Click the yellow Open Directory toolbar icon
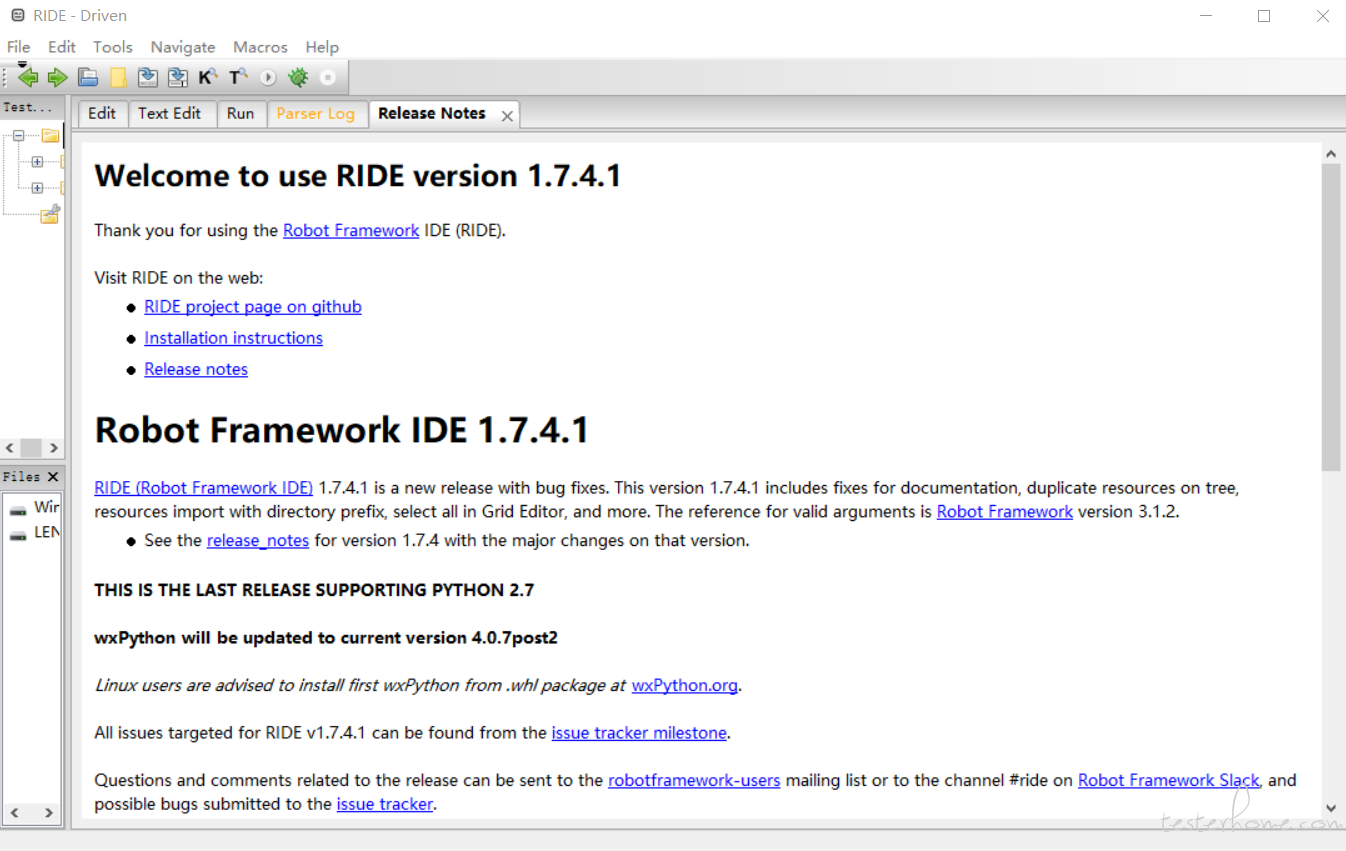 118,77
